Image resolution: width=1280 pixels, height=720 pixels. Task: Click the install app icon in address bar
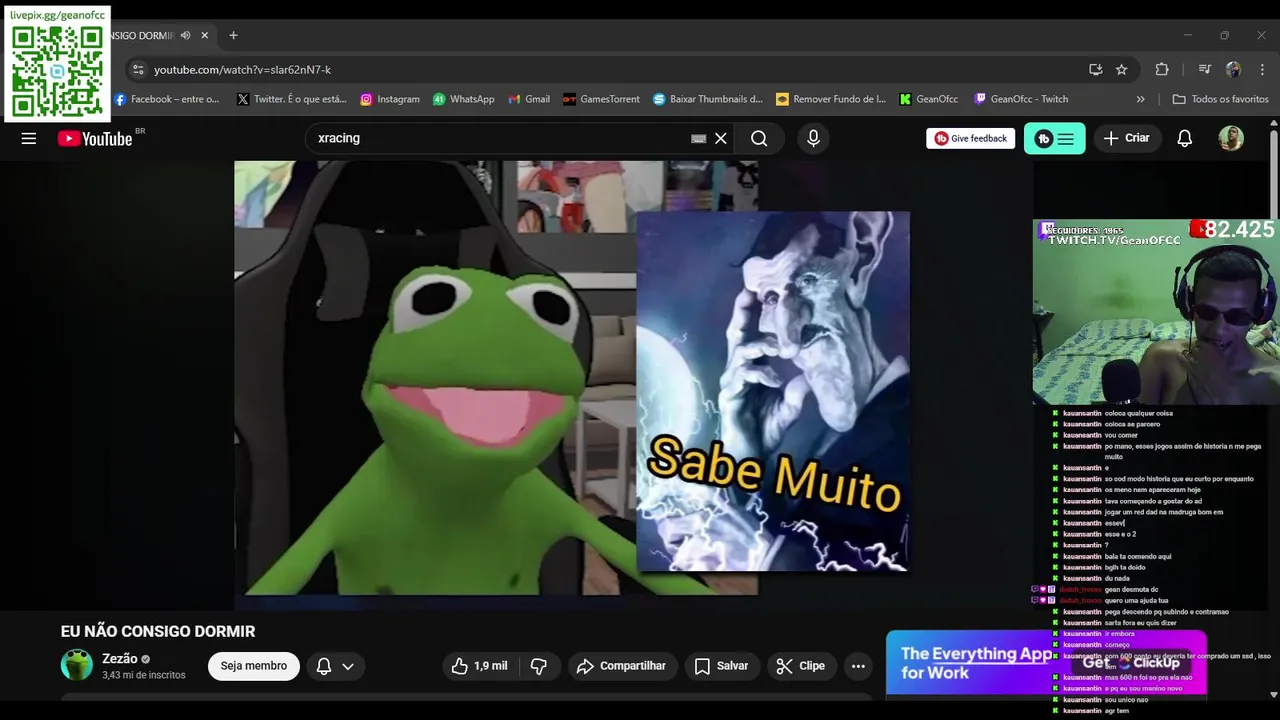1096,69
